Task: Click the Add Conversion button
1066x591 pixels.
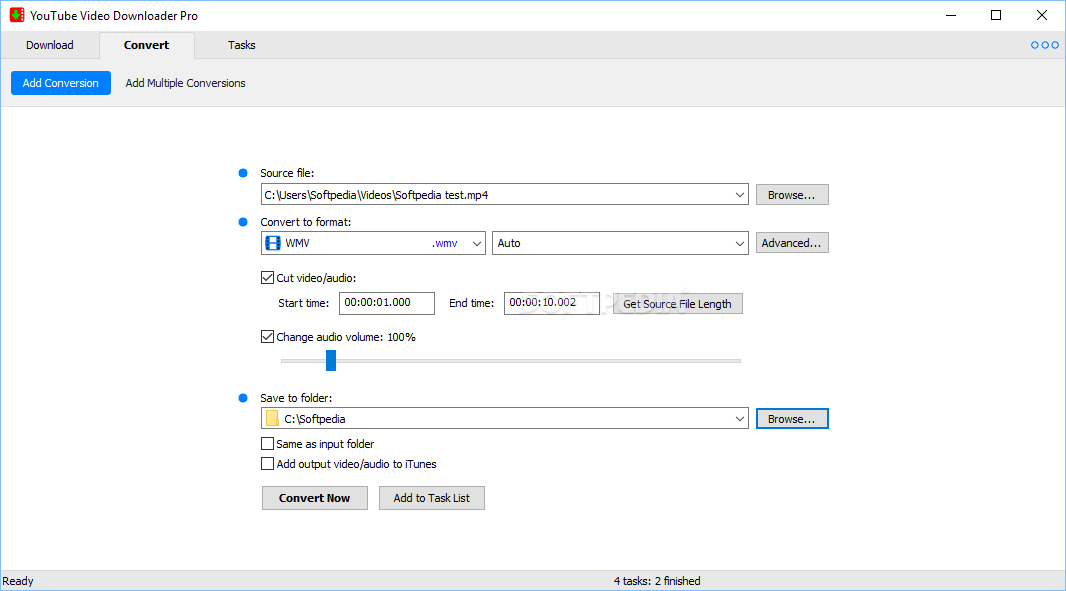Action: [x=61, y=83]
